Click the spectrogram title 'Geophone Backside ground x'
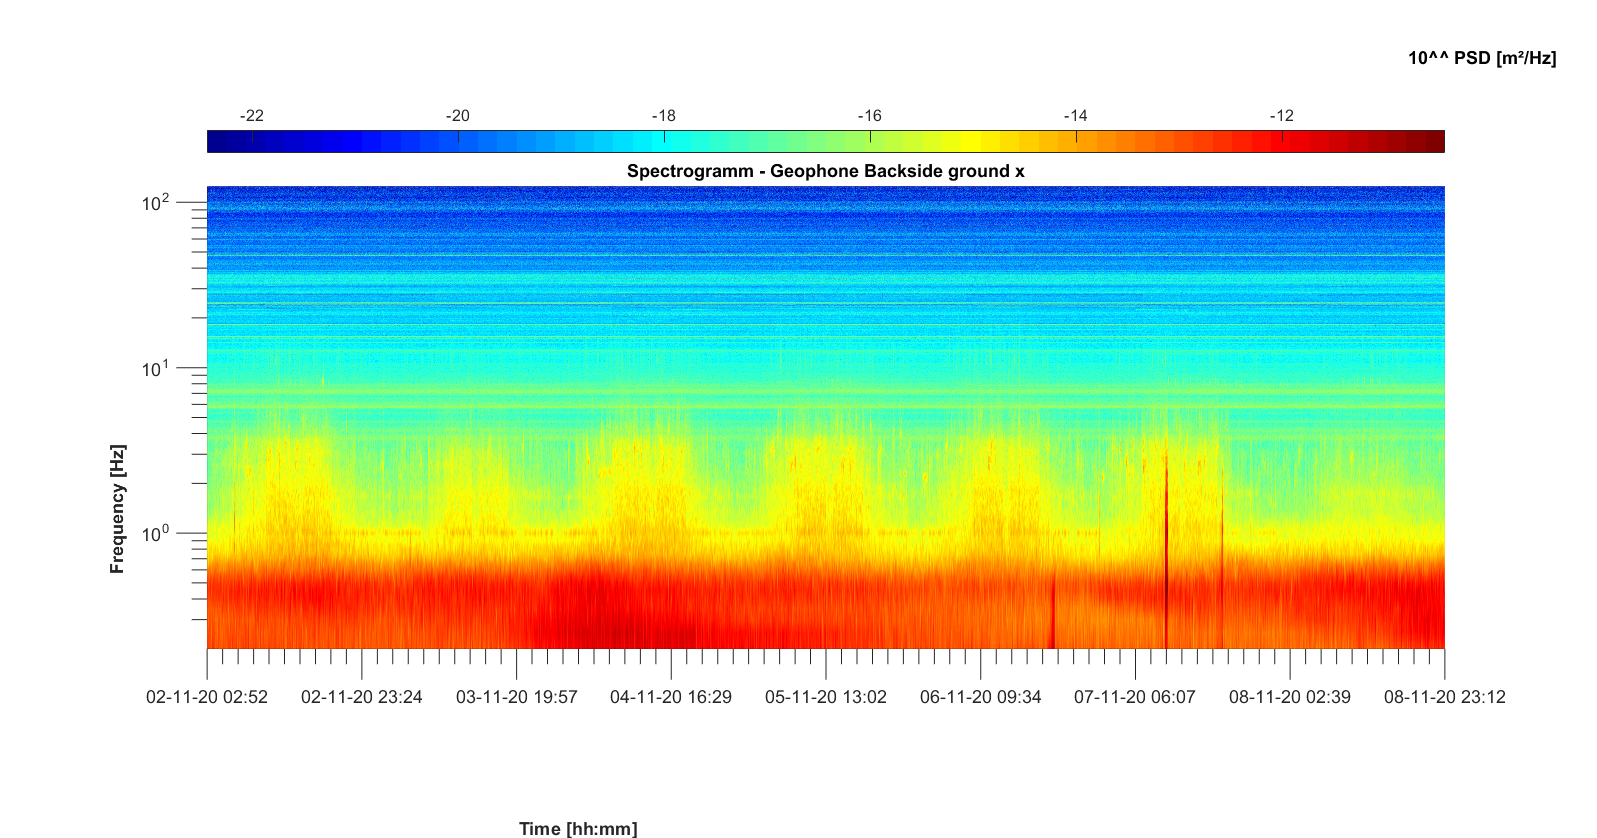1597x838 pixels. (x=825, y=171)
